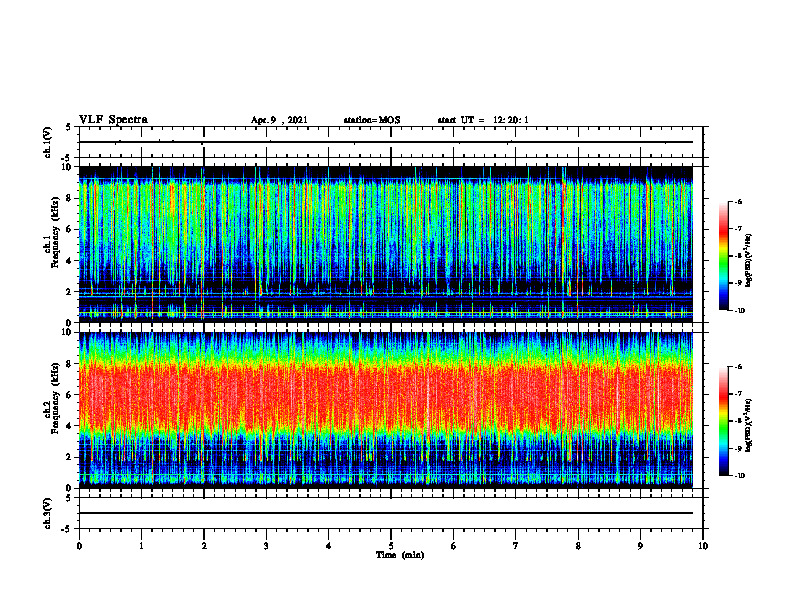Click the ch.1 voltage waveform trace
The image size is (792, 612).
point(386,142)
